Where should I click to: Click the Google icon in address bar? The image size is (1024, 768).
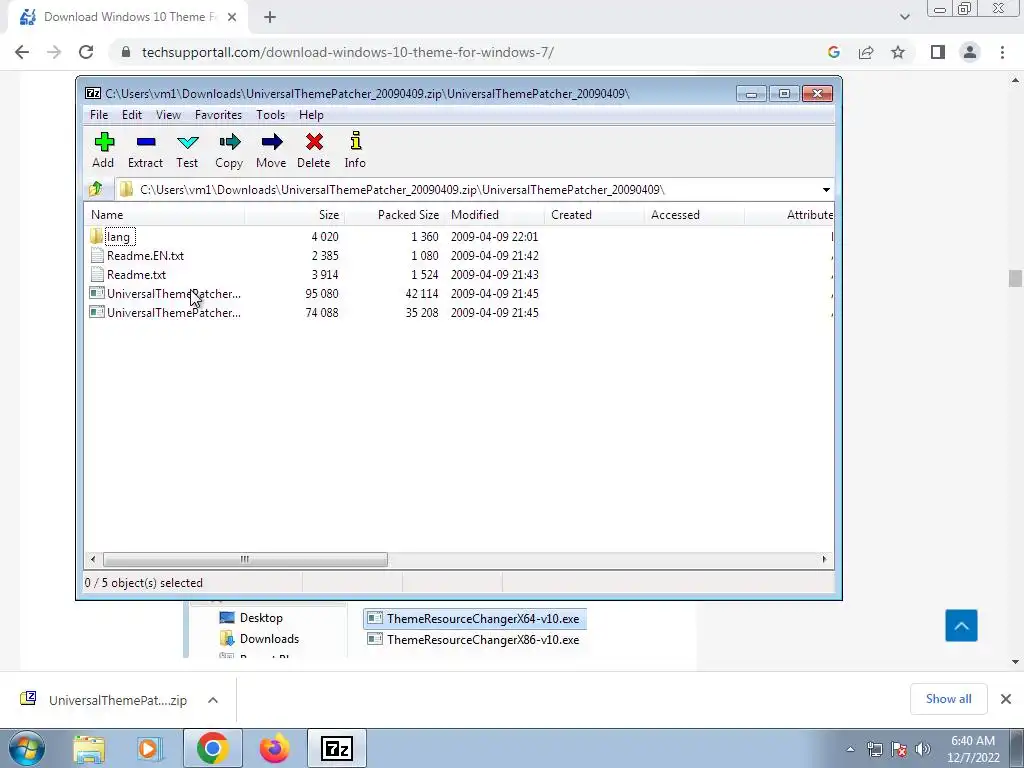(x=833, y=52)
